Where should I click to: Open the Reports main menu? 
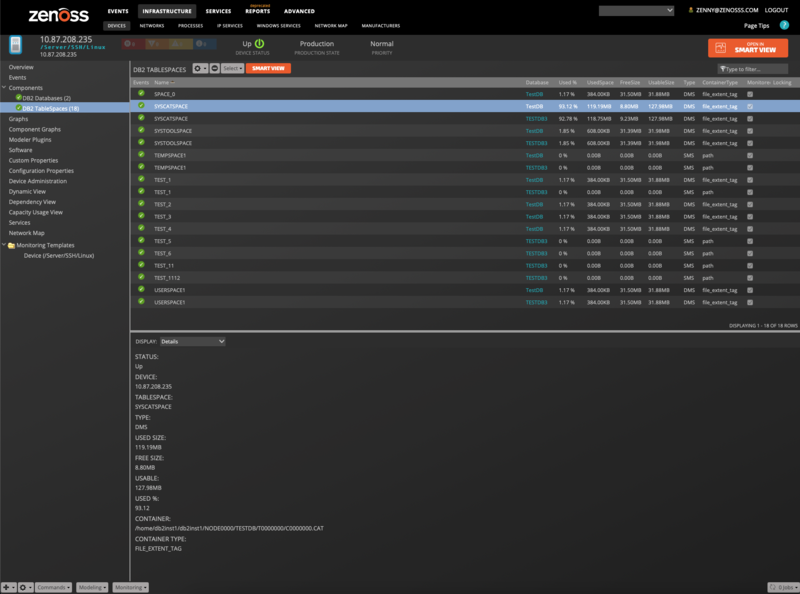(x=258, y=11)
